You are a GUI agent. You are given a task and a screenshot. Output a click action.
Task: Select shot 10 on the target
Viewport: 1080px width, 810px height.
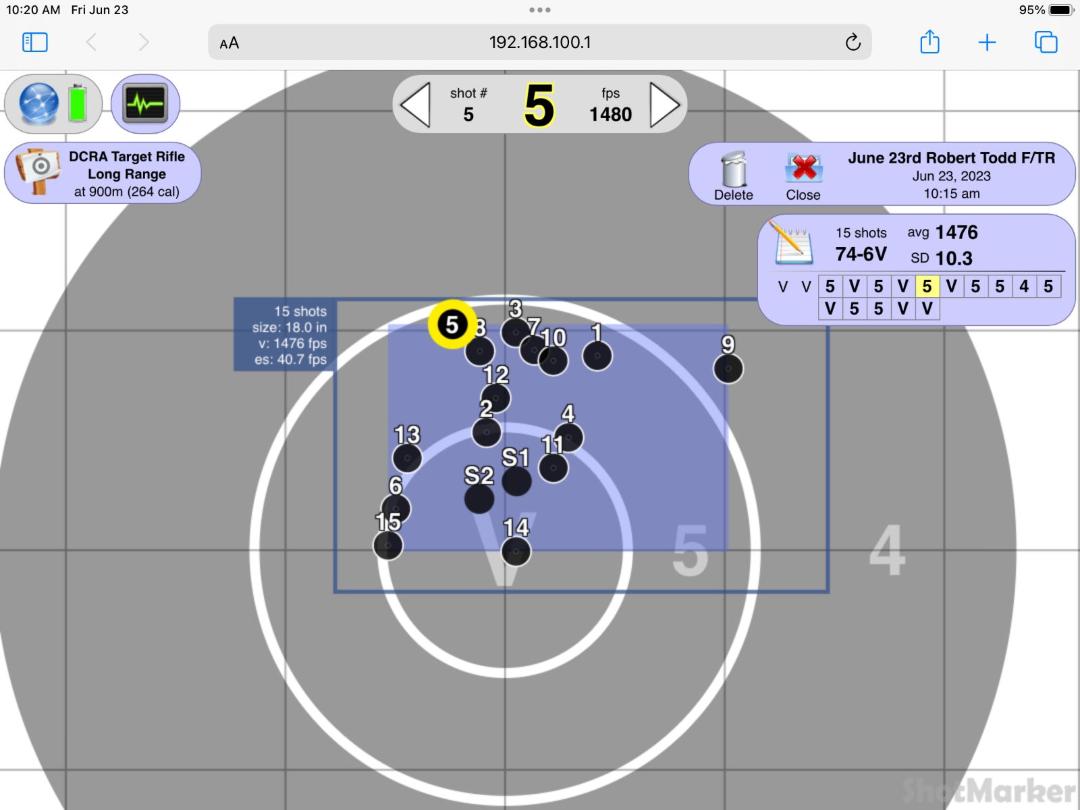click(553, 360)
